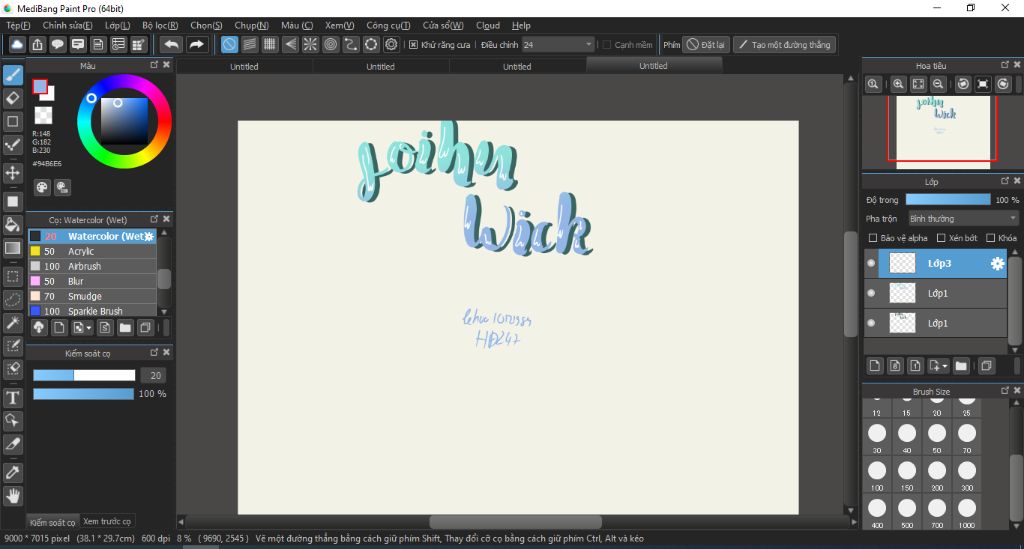Pick brush size 100 in the Brush Size panel
Screen dimensions: 1024x549
[876, 475]
